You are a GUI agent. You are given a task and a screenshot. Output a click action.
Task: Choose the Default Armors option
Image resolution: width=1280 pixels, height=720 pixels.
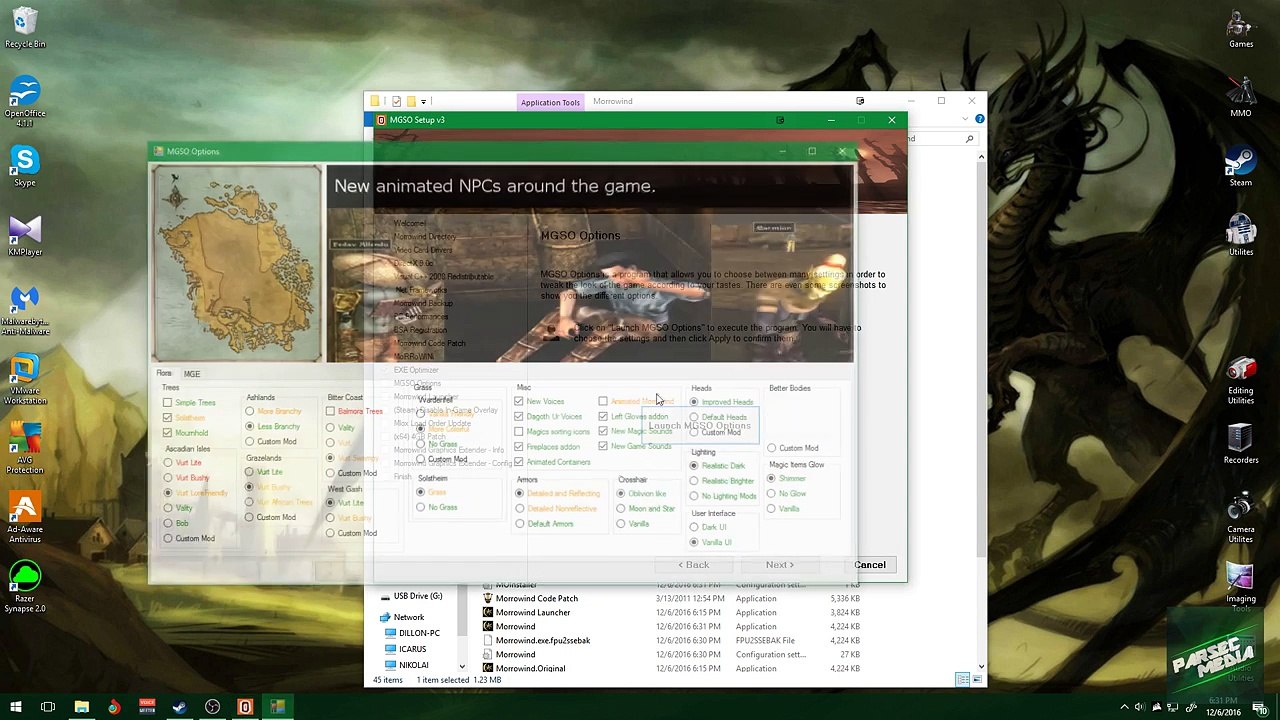[520, 524]
